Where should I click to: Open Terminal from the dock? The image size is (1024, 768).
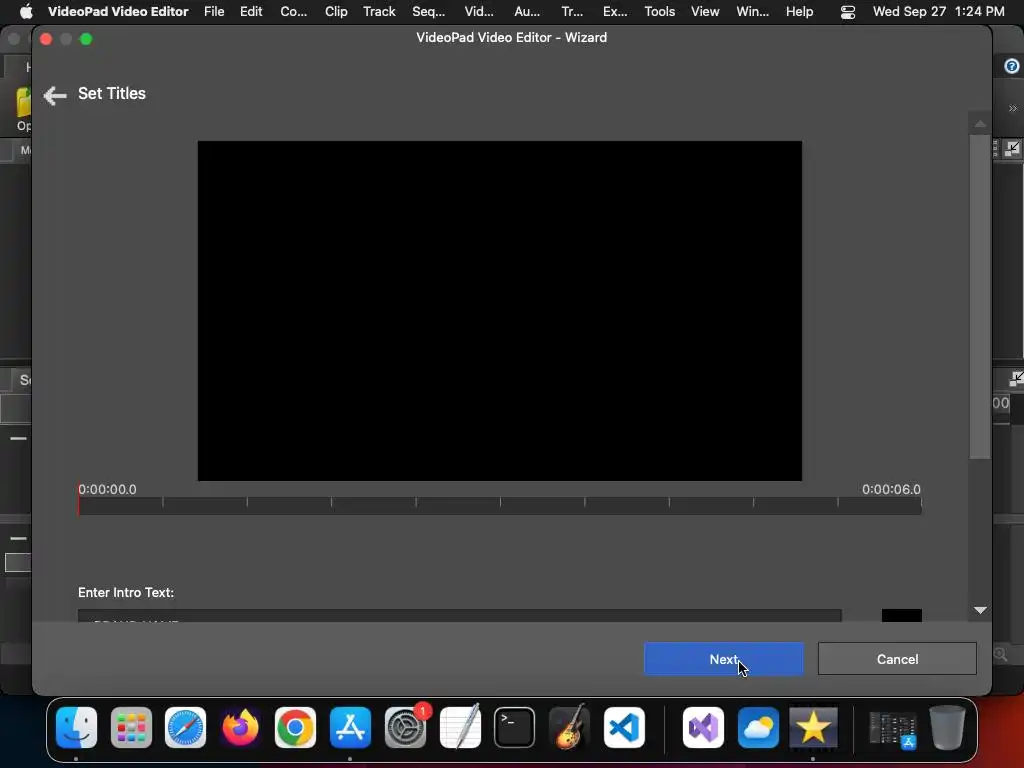click(515, 727)
